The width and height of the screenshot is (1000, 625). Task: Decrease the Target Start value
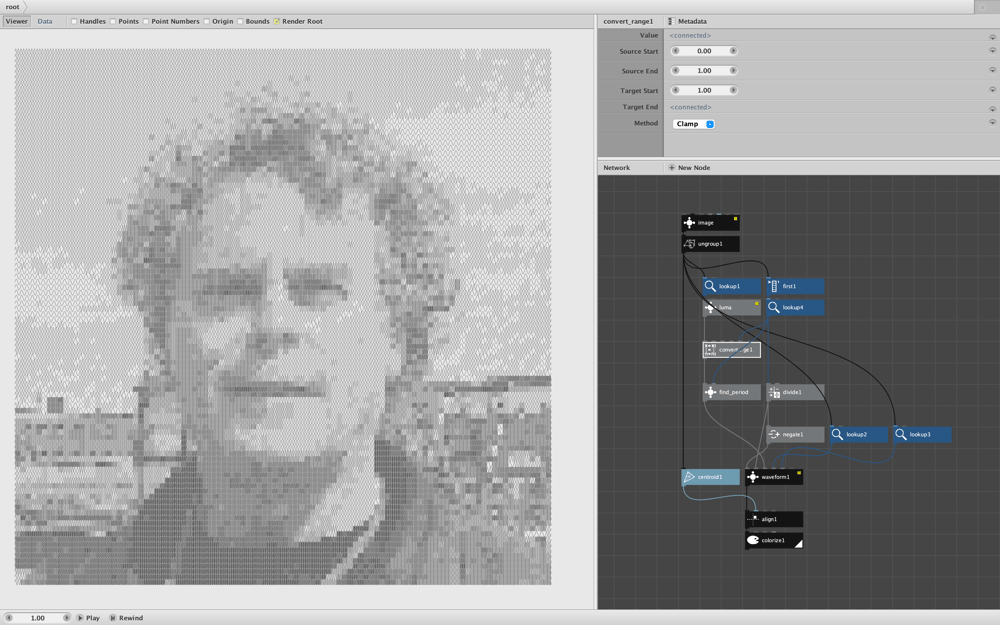(x=675, y=90)
